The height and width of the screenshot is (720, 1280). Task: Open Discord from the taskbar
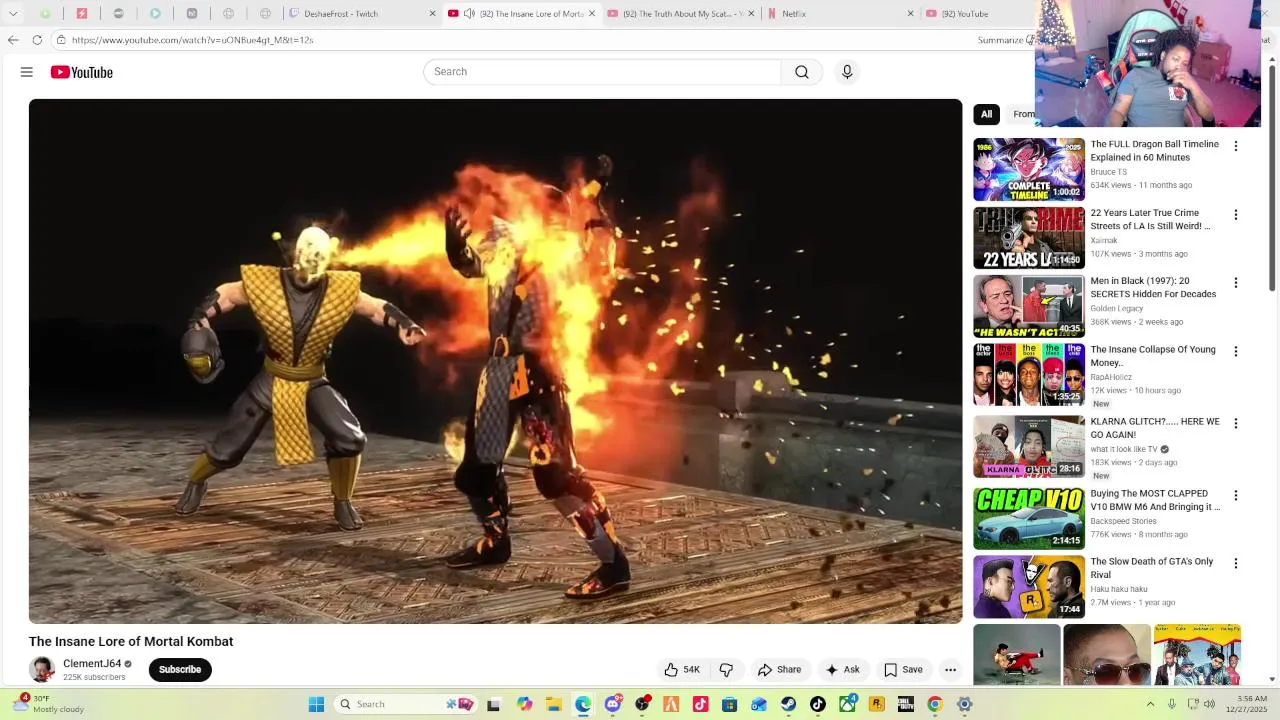coord(613,704)
